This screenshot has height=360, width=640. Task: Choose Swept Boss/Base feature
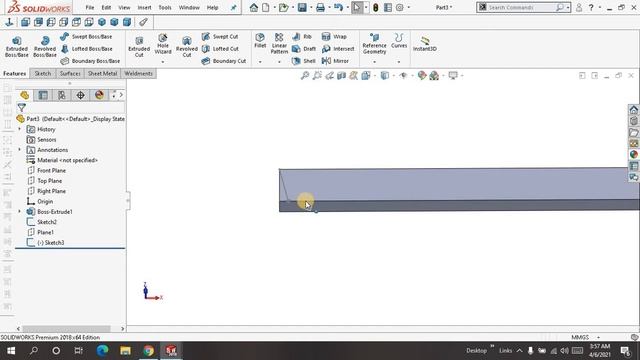(x=86, y=37)
